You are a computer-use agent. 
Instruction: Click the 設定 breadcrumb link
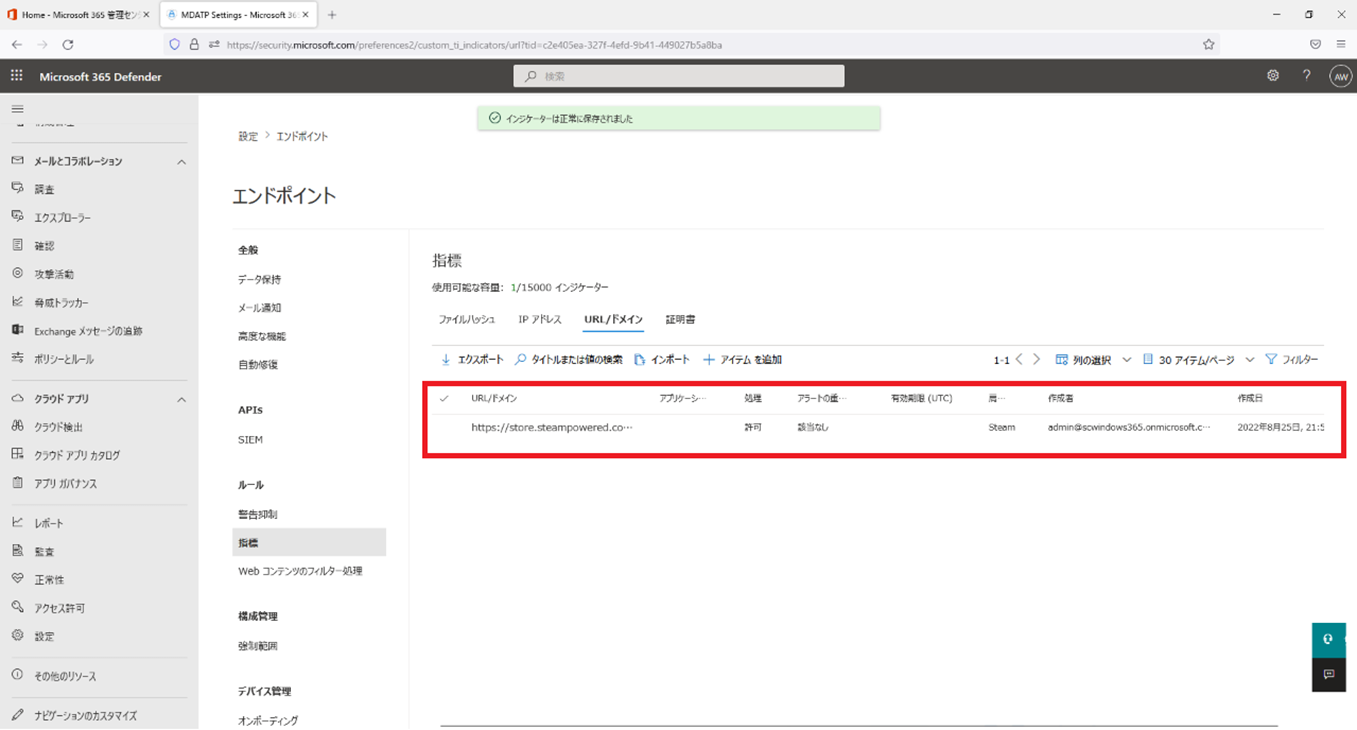pos(247,136)
